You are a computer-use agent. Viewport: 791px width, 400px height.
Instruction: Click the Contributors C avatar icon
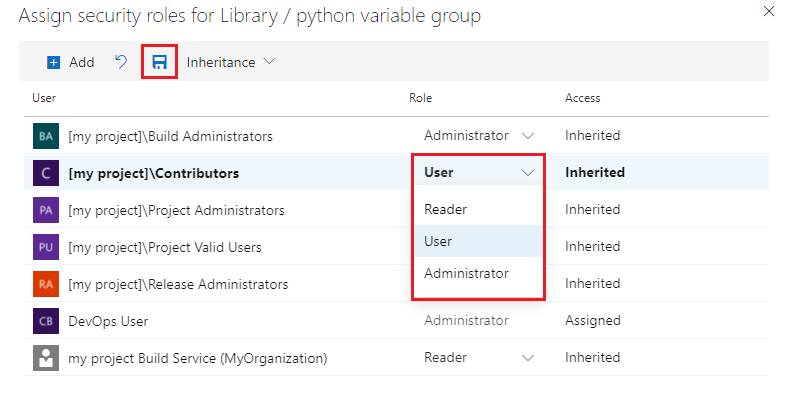click(46, 172)
